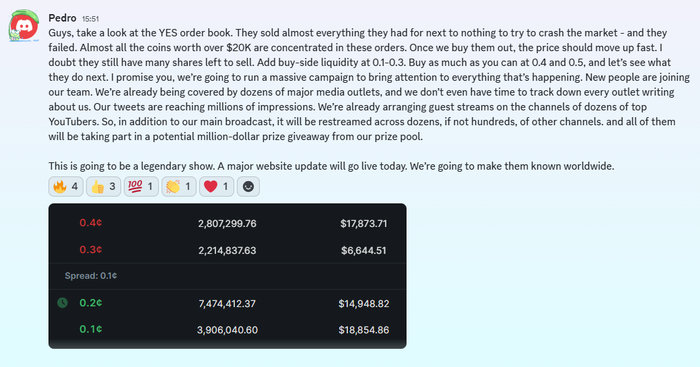Click the 15:51 message timestamp

click(90, 19)
